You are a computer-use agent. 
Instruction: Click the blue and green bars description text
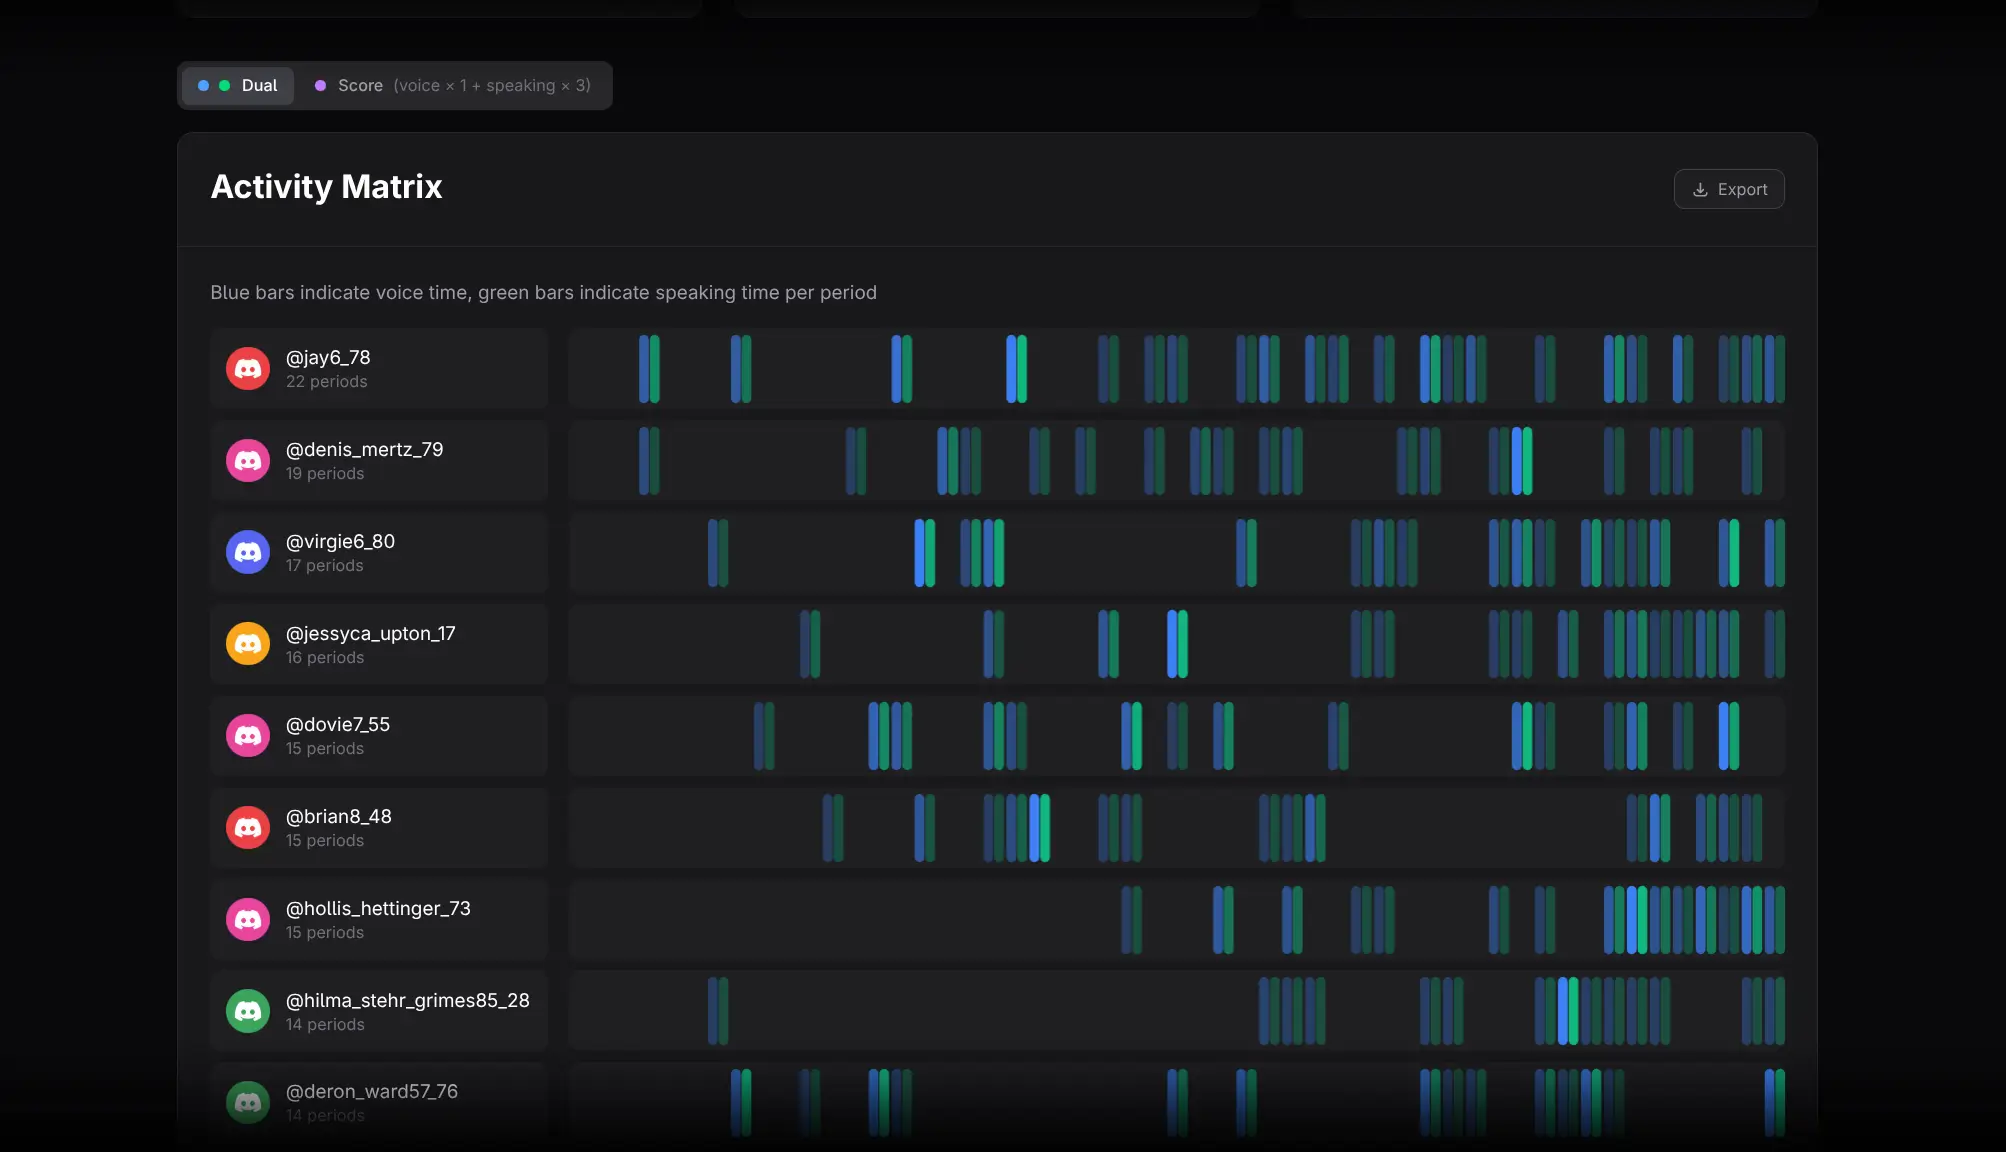click(543, 293)
